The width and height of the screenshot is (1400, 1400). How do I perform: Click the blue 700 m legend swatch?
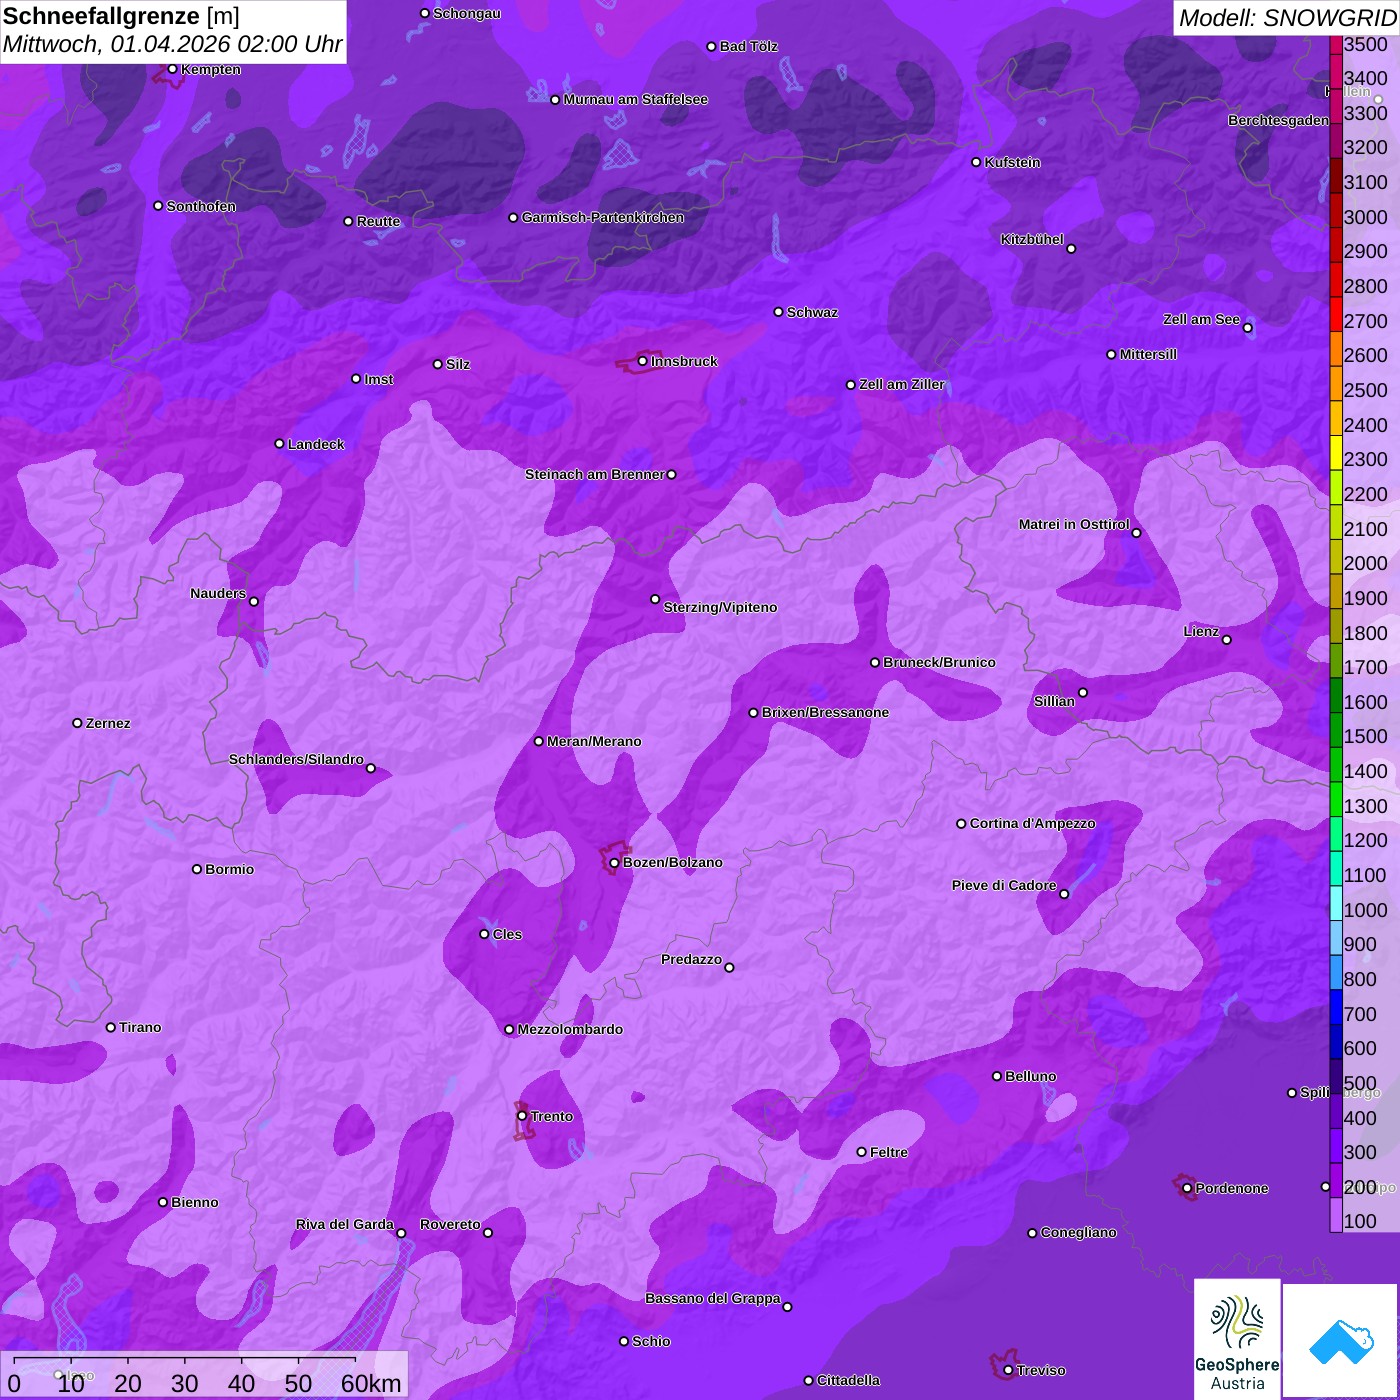[1336, 1007]
